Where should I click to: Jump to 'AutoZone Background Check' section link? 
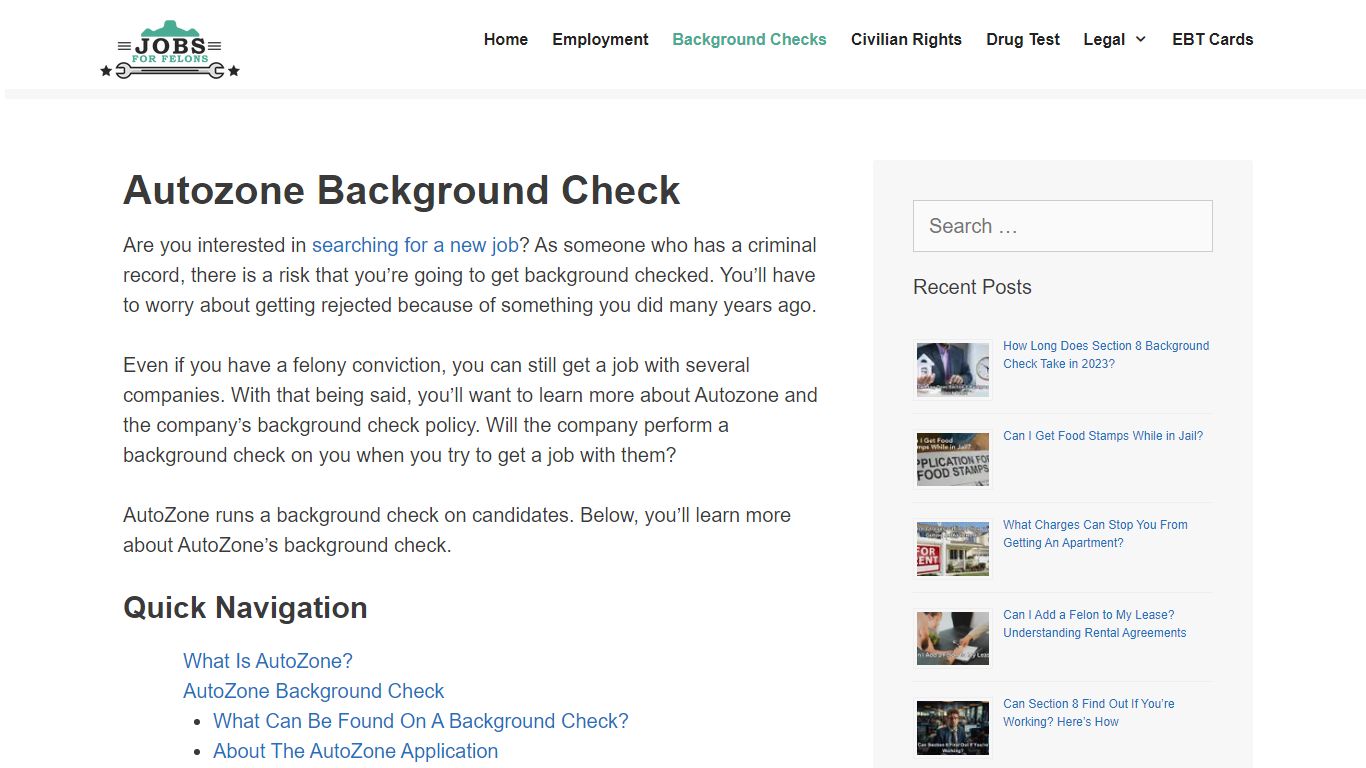(x=314, y=691)
